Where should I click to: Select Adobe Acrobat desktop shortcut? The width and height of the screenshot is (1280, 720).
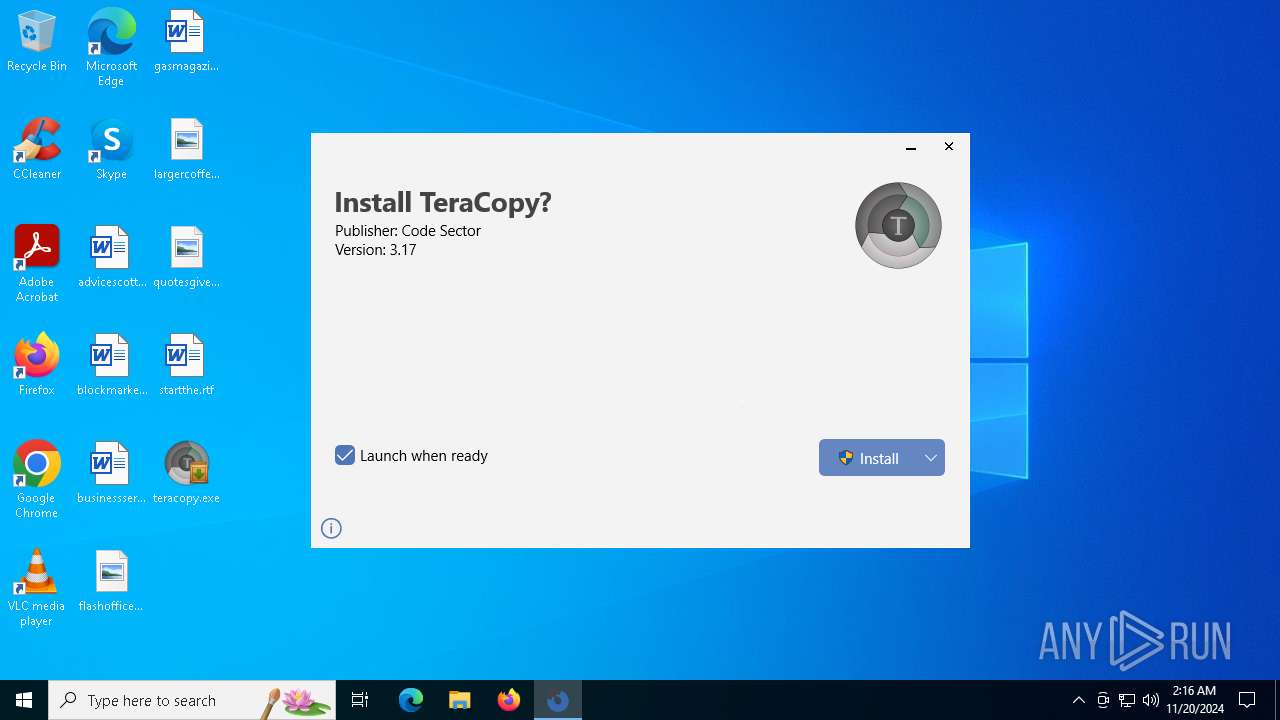(37, 264)
